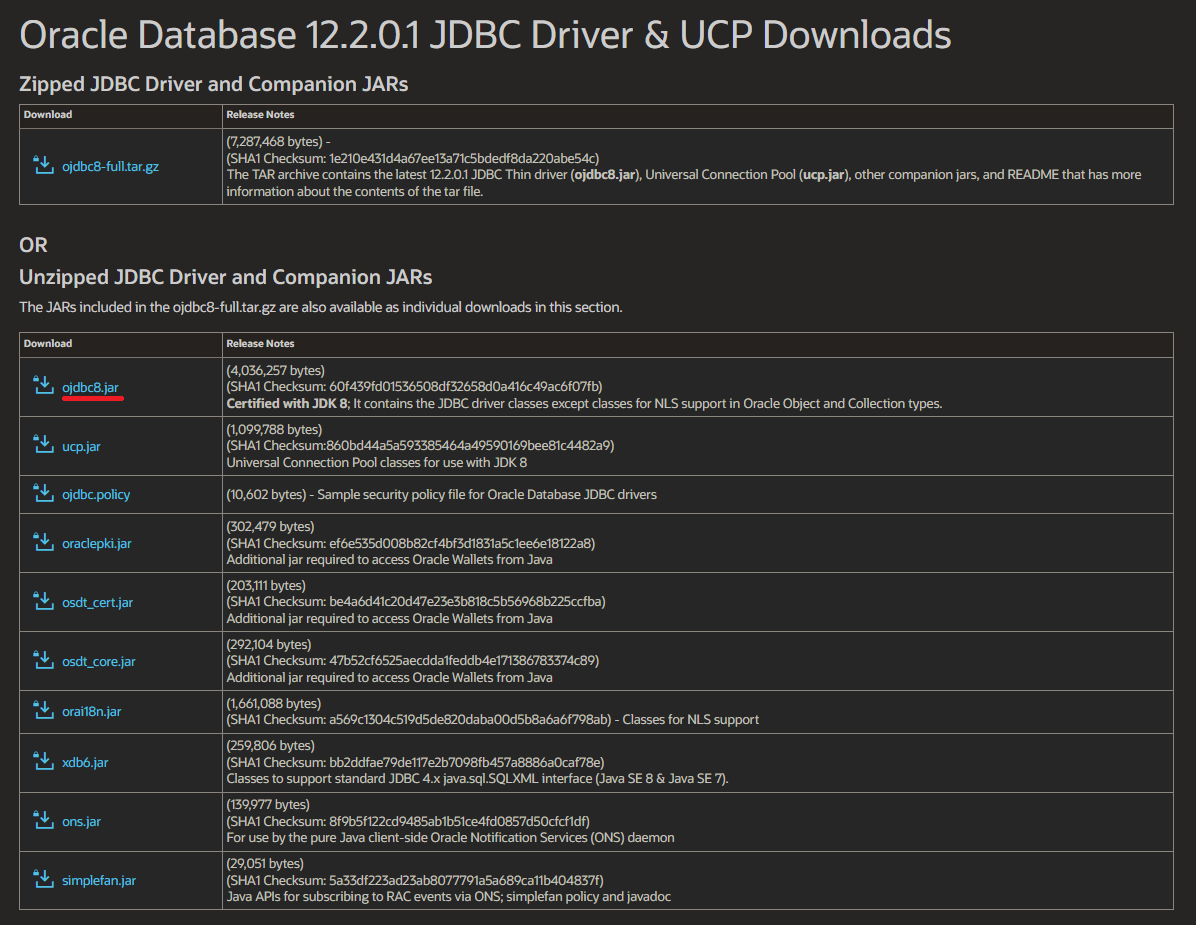Download the ojdbc8.jar link
1196x925 pixels.
(90, 387)
